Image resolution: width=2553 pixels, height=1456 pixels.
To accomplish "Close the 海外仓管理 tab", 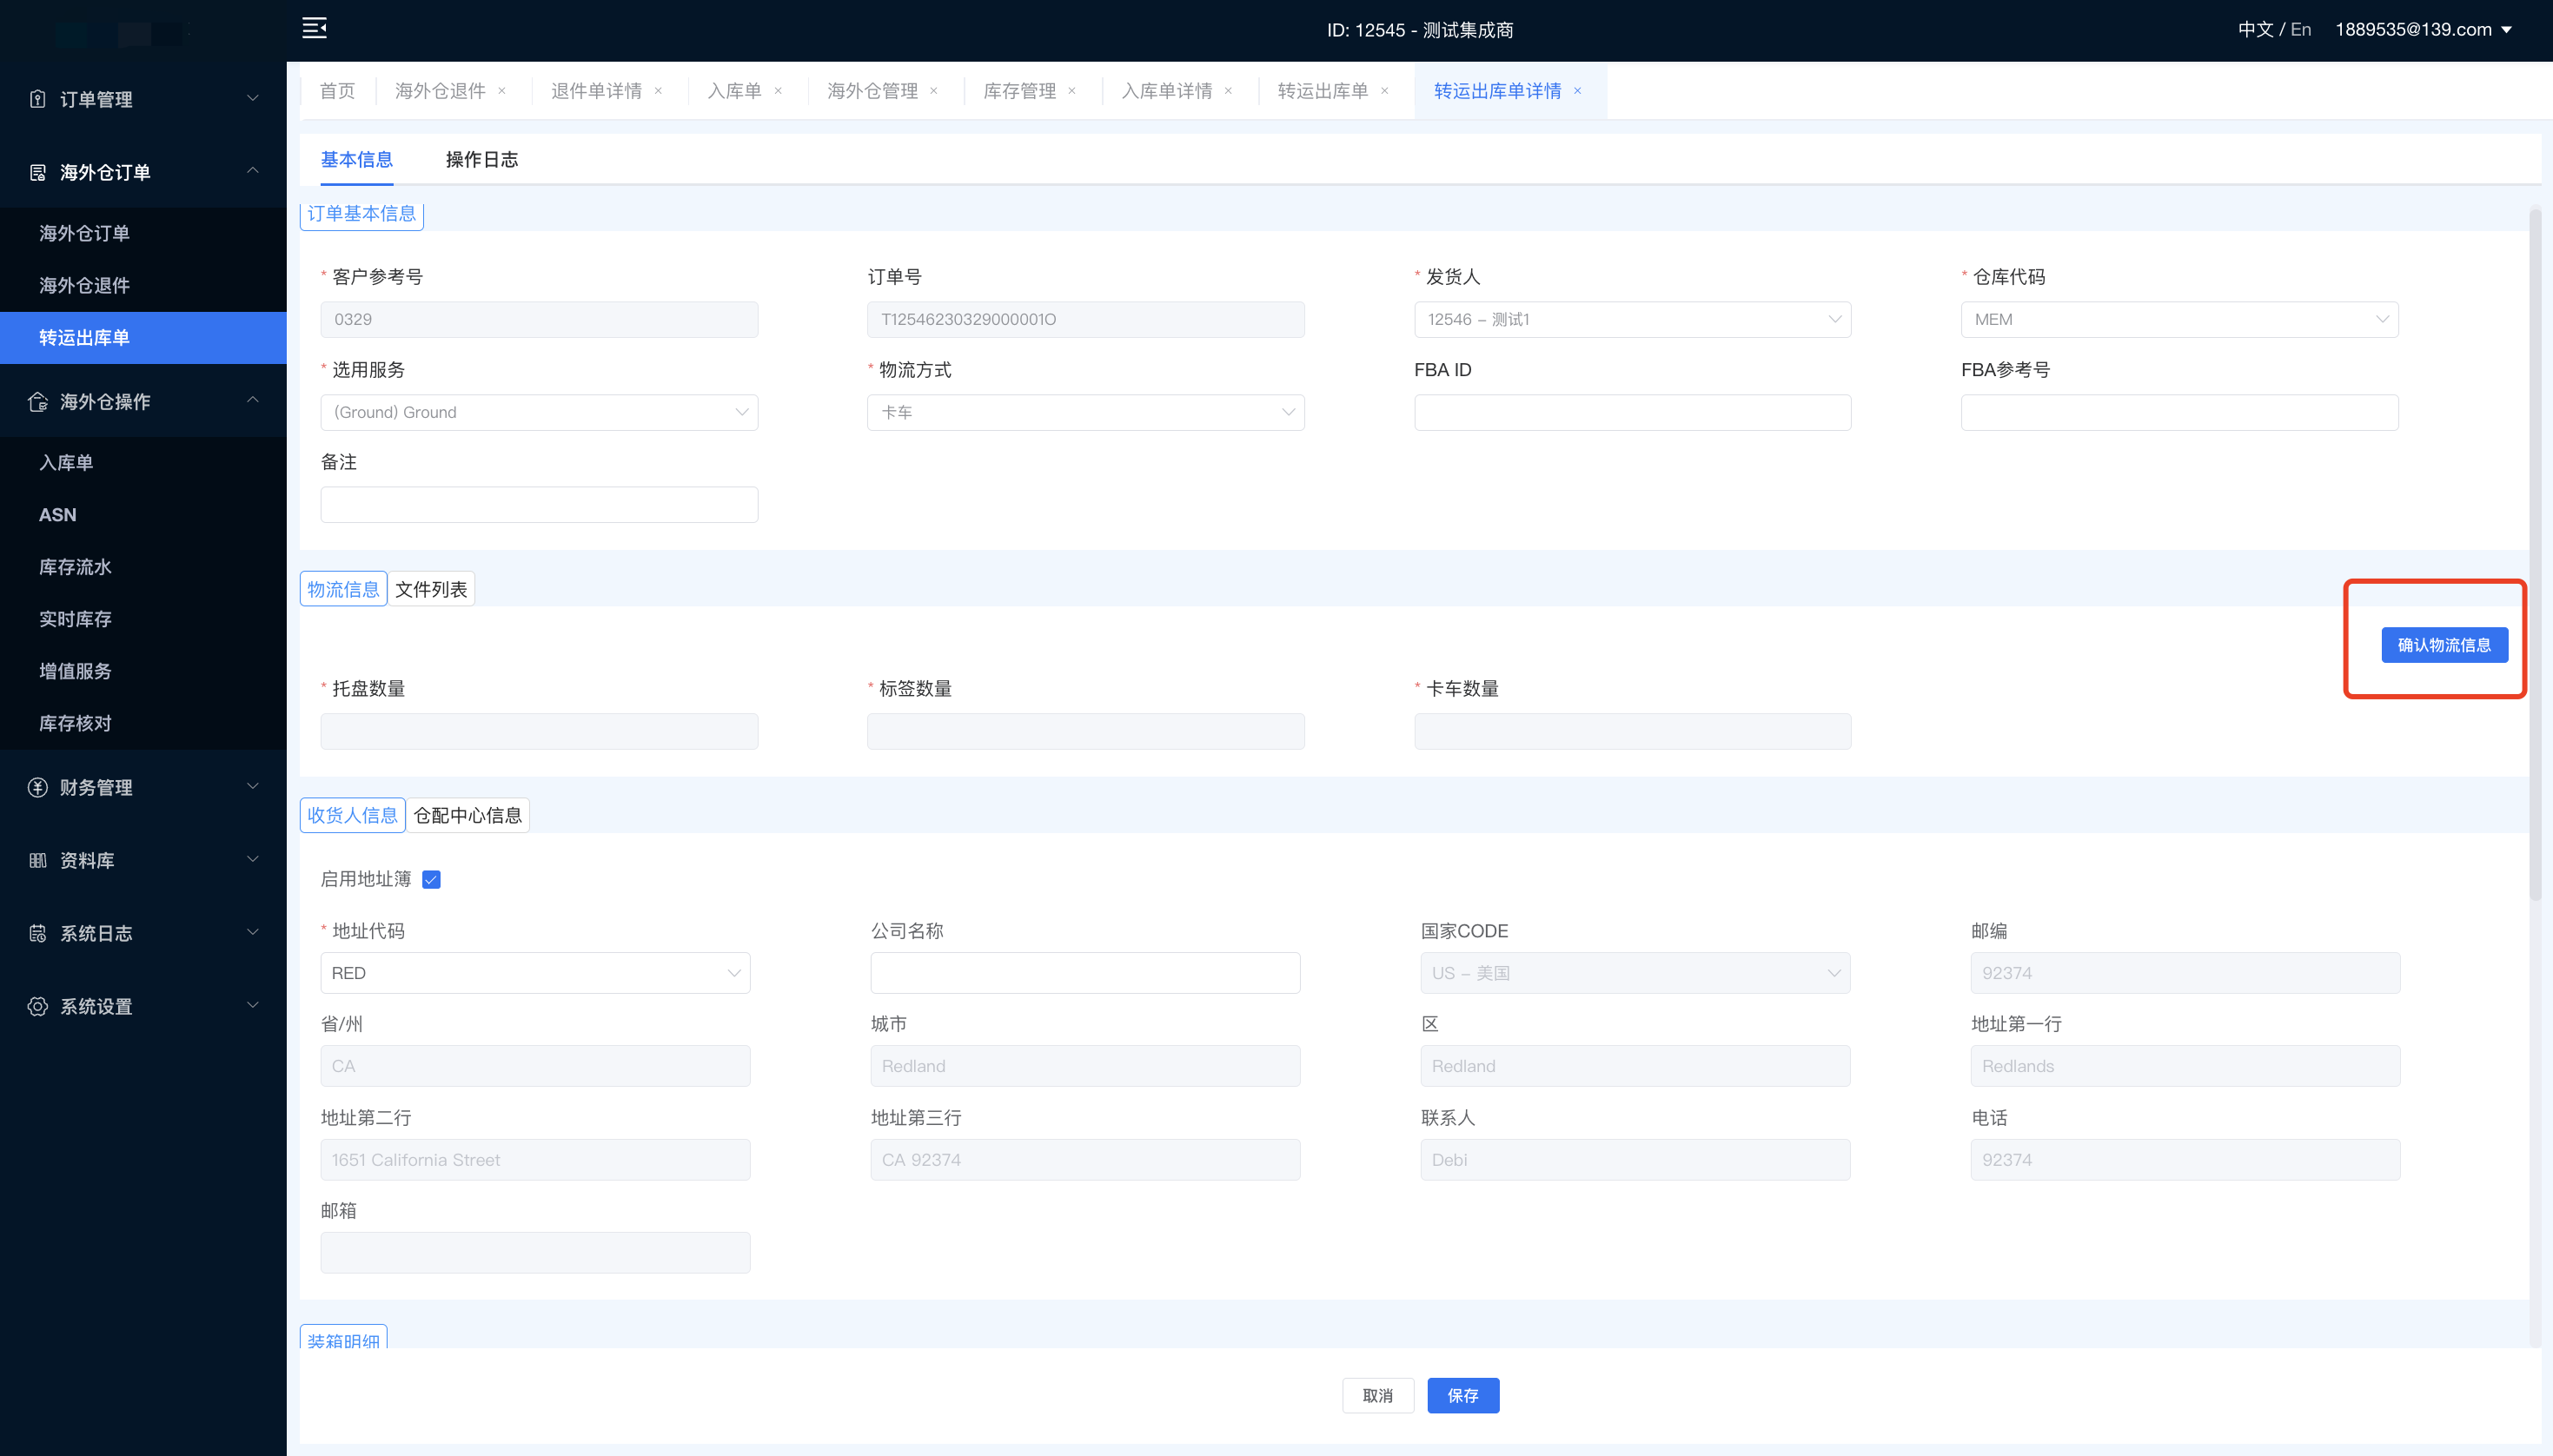I will [x=934, y=91].
